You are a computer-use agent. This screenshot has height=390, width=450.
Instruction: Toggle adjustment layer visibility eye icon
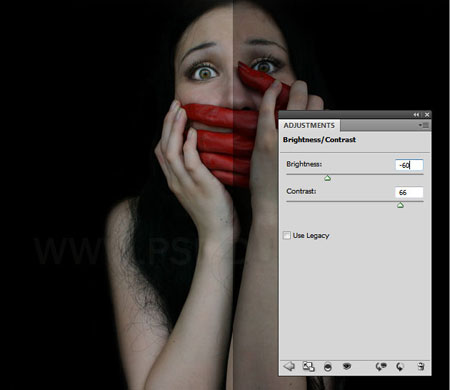[347, 367]
